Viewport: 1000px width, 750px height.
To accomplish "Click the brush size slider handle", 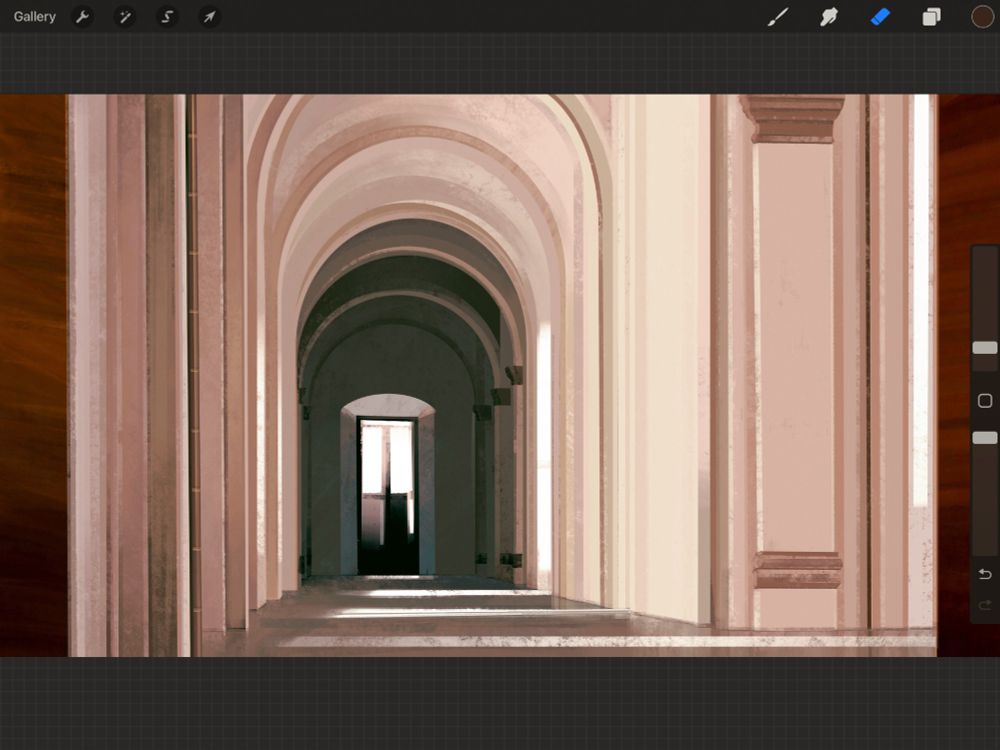I will pos(985,348).
